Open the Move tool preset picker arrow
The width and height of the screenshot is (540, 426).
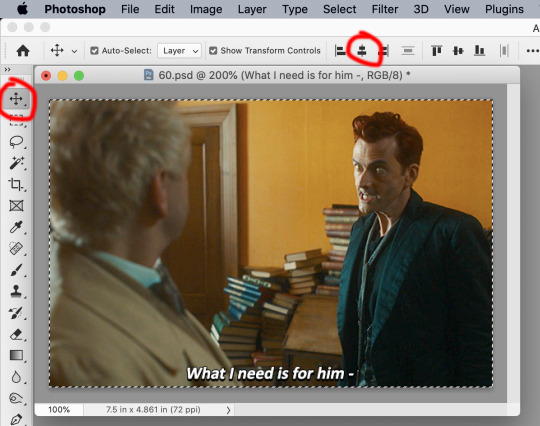(x=74, y=51)
